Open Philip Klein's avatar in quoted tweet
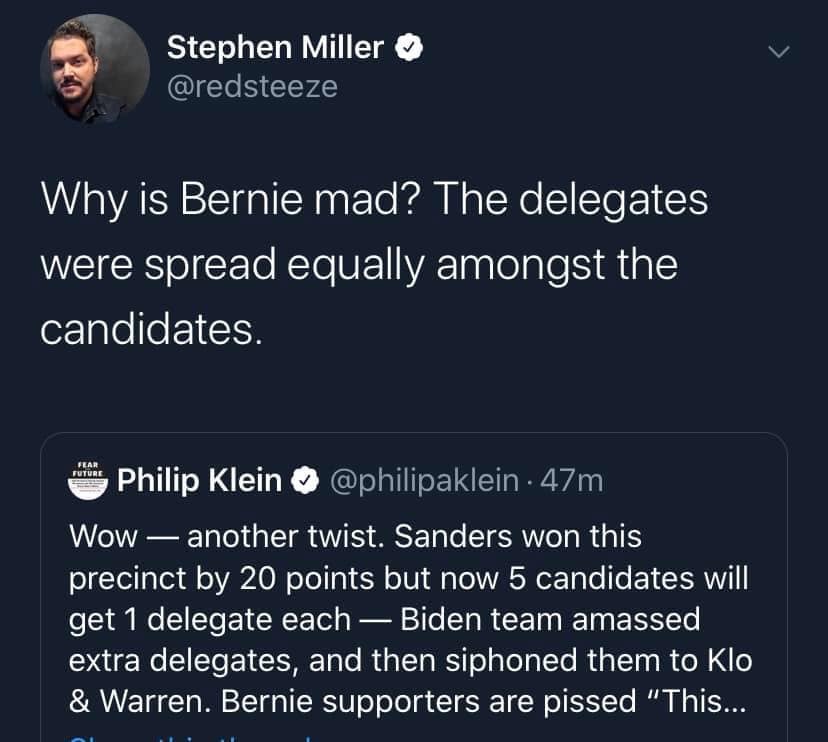This screenshot has height=742, width=828. click(x=86, y=480)
